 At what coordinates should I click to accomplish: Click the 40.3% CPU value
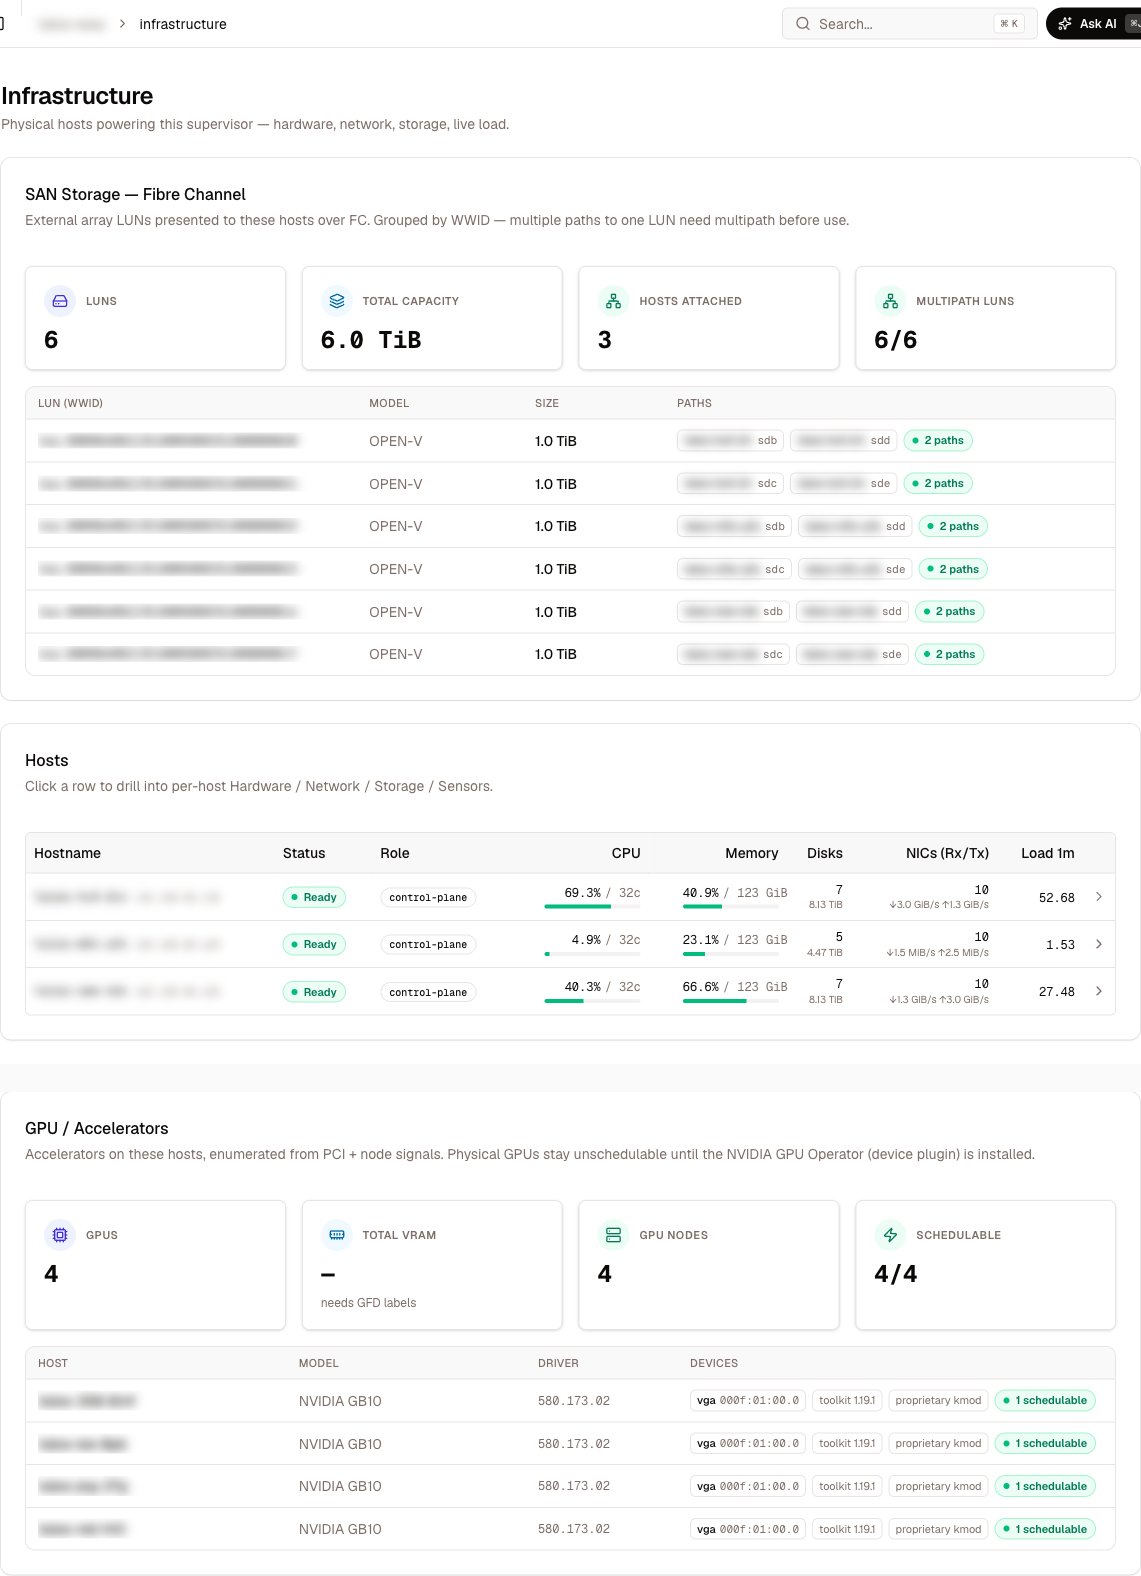coord(582,987)
